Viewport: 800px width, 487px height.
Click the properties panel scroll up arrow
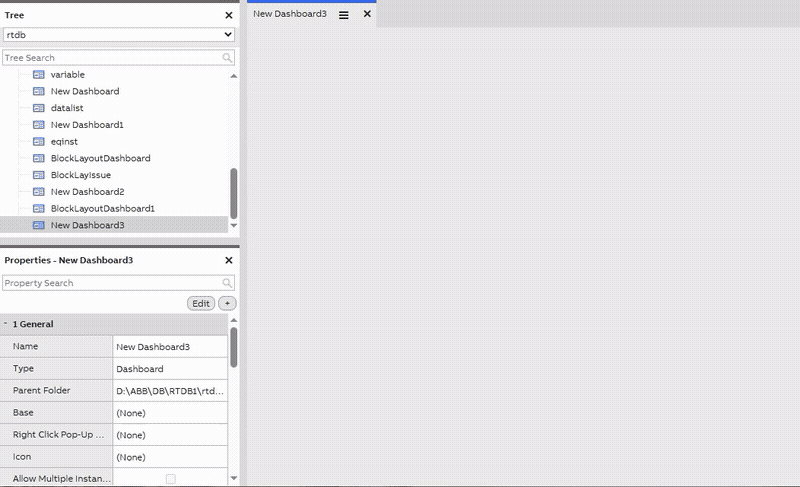(234, 320)
